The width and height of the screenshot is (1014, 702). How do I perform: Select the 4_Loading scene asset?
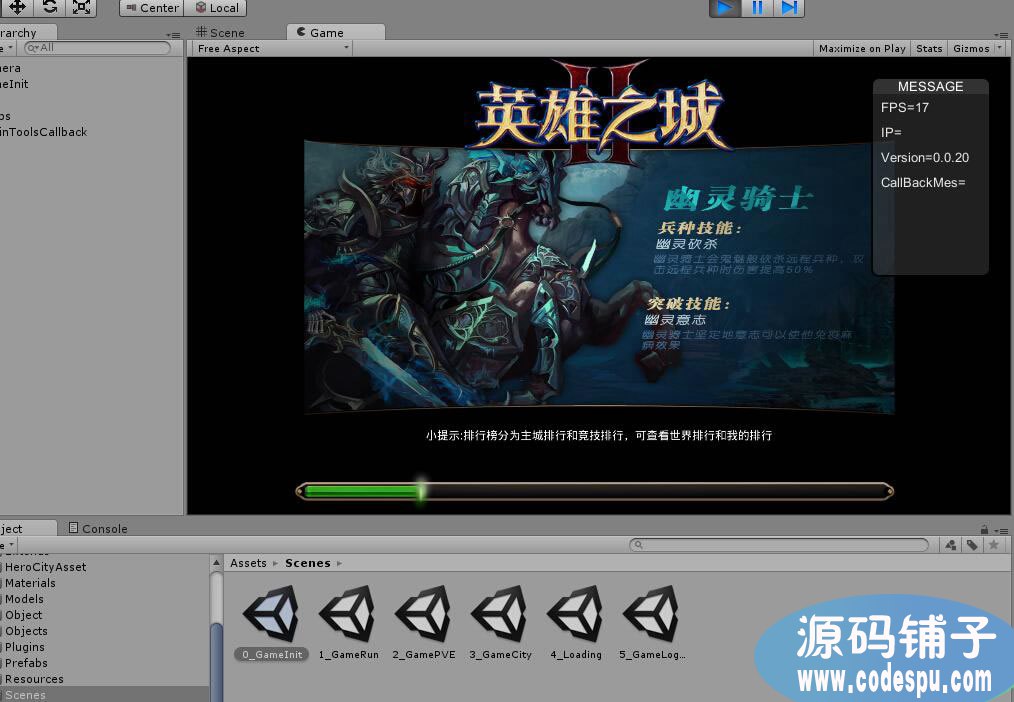coord(576,622)
